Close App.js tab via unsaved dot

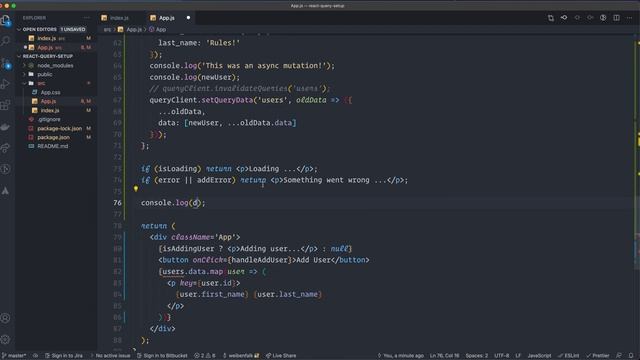tap(188, 18)
